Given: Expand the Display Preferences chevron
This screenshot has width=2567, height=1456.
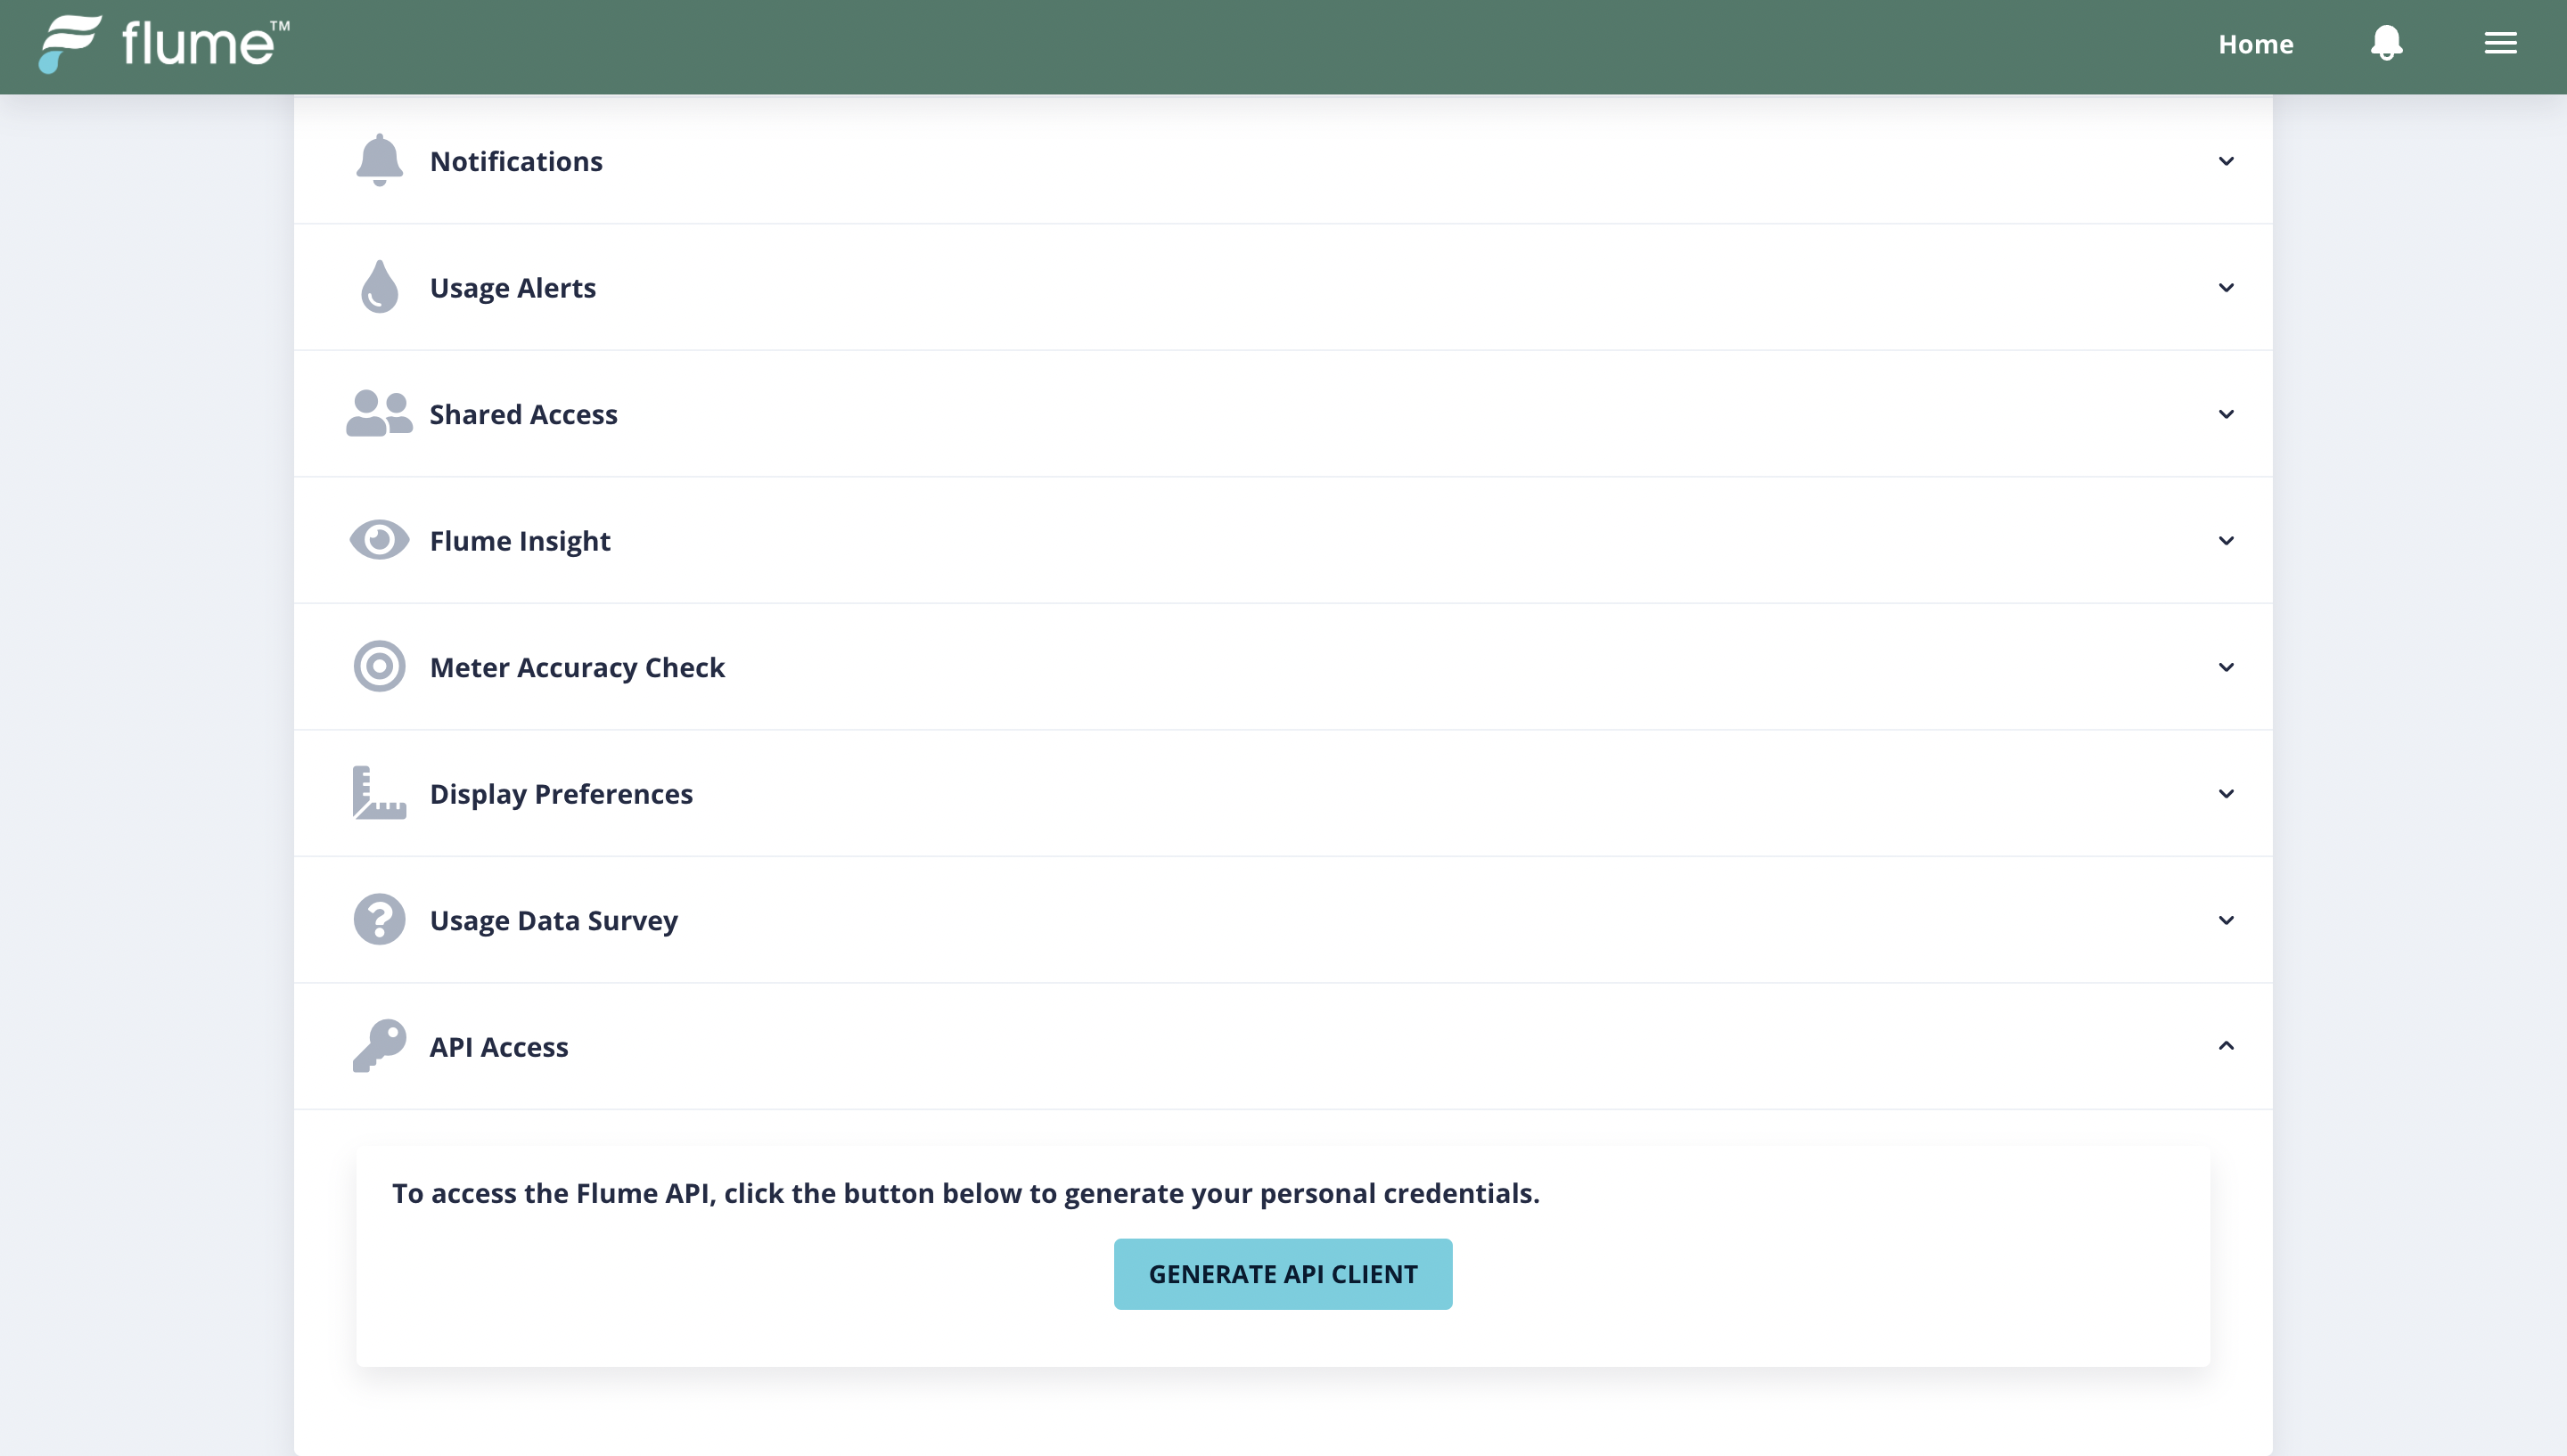Looking at the screenshot, I should point(2226,794).
